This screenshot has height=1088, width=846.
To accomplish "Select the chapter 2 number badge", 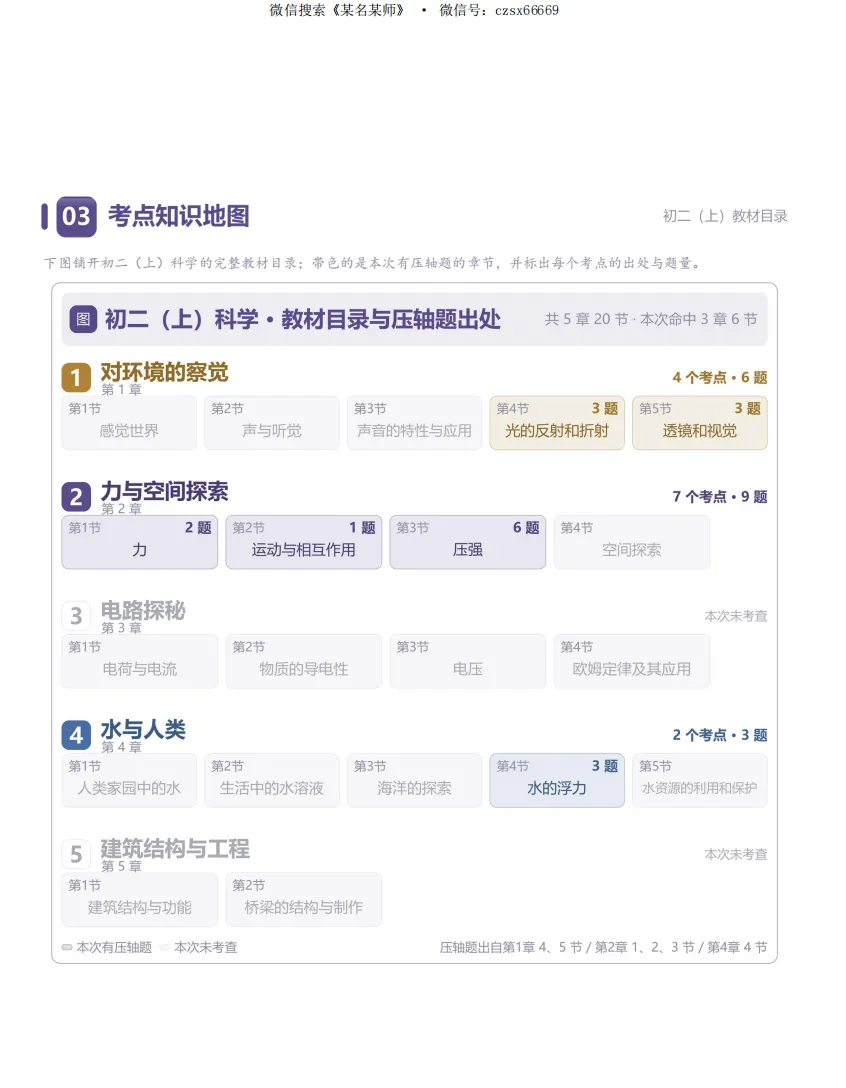I will [x=76, y=497].
